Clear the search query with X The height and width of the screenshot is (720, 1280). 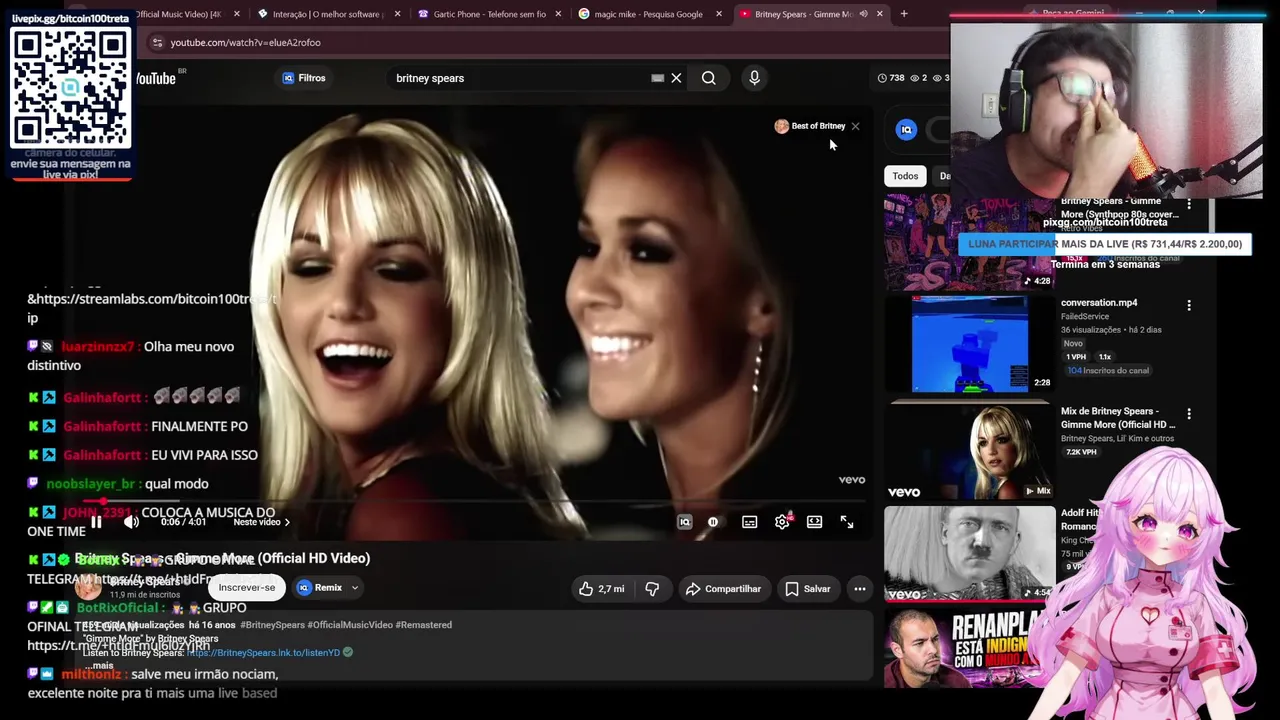676,78
